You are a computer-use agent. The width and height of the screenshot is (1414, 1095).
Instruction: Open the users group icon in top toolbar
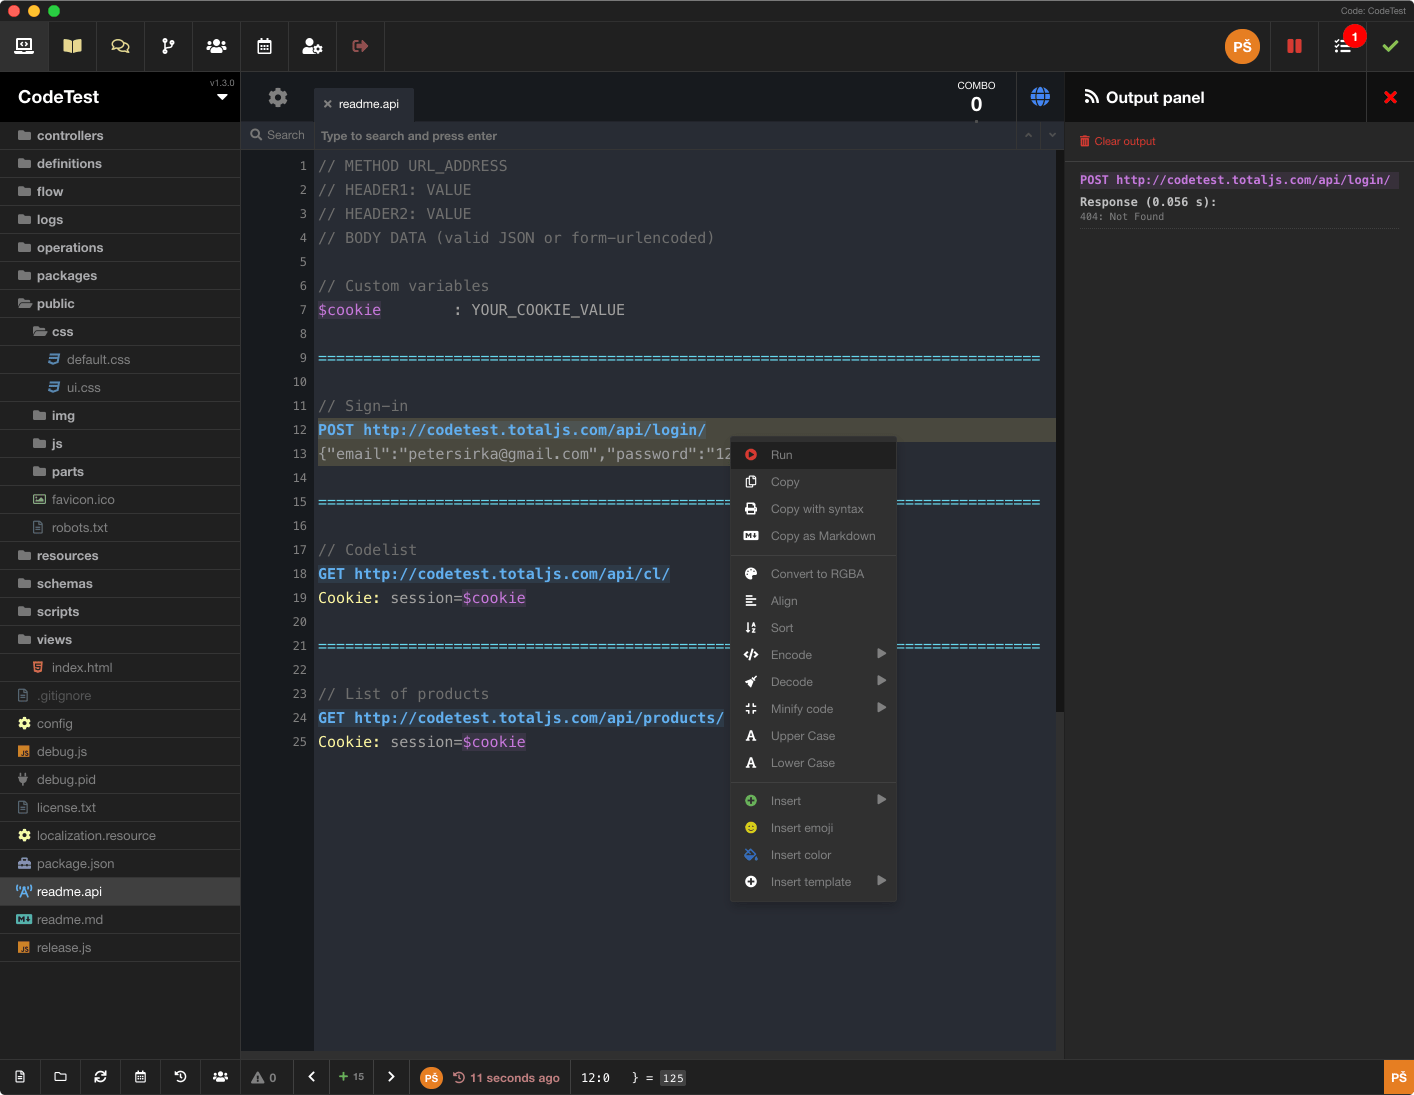216,46
